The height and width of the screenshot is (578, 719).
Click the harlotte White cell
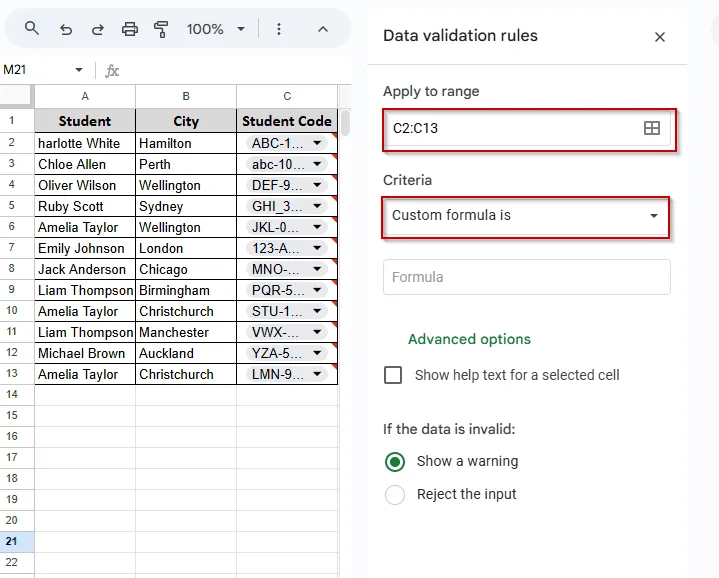pos(85,143)
